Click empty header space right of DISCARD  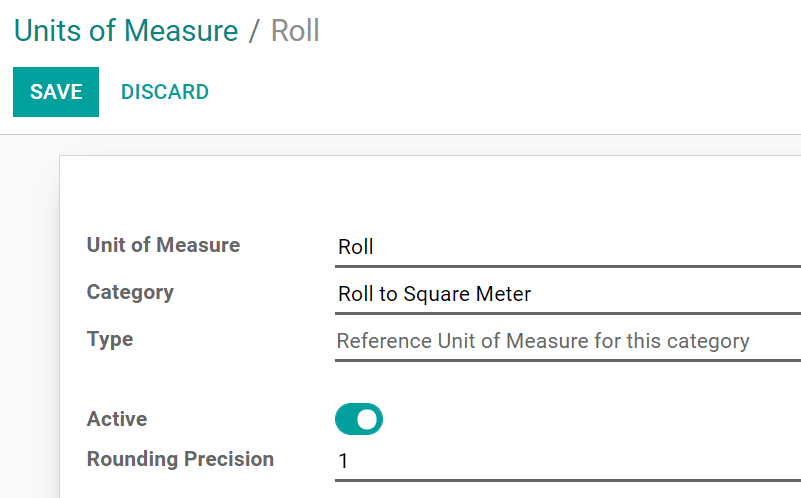[500, 92]
